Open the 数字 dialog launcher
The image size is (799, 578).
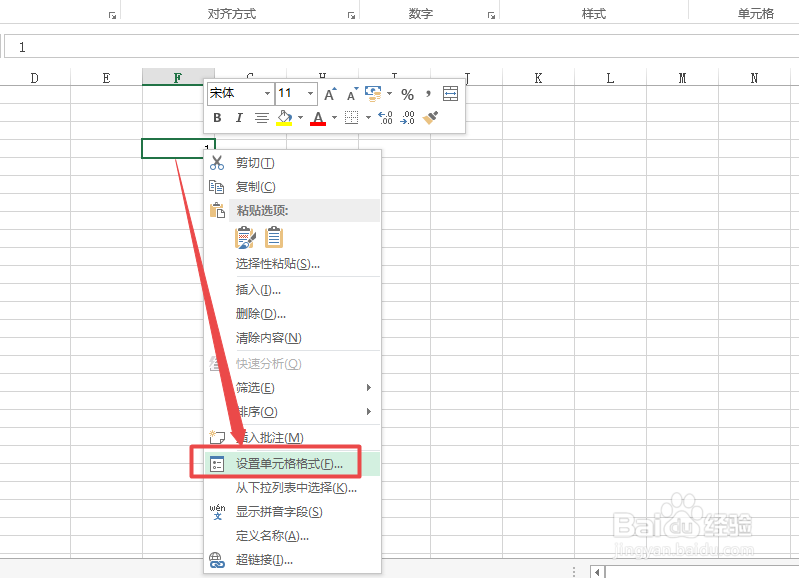(x=491, y=16)
